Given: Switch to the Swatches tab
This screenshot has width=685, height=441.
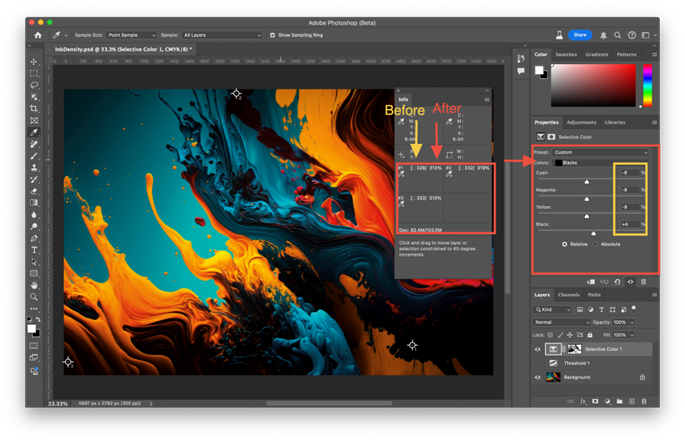Looking at the screenshot, I should pyautogui.click(x=566, y=55).
